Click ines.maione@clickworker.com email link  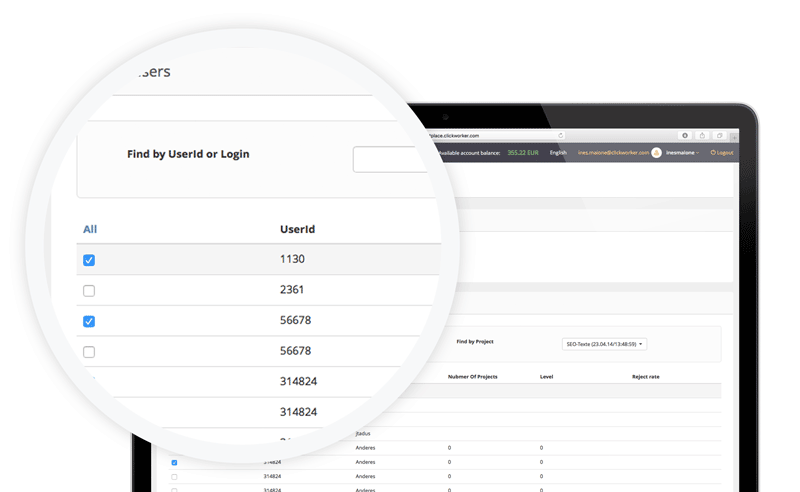(x=613, y=153)
